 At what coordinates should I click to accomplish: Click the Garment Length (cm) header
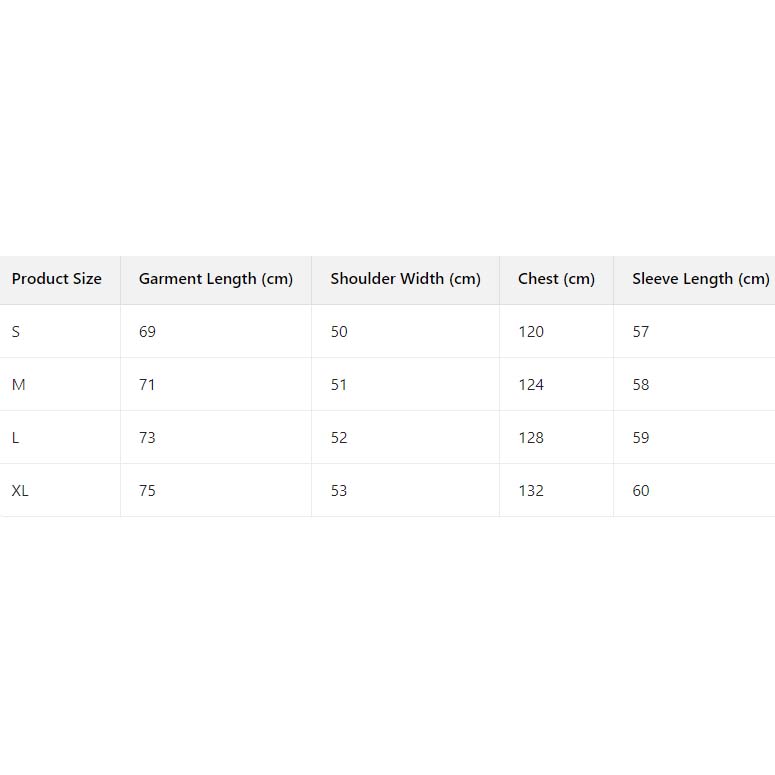[x=216, y=279]
